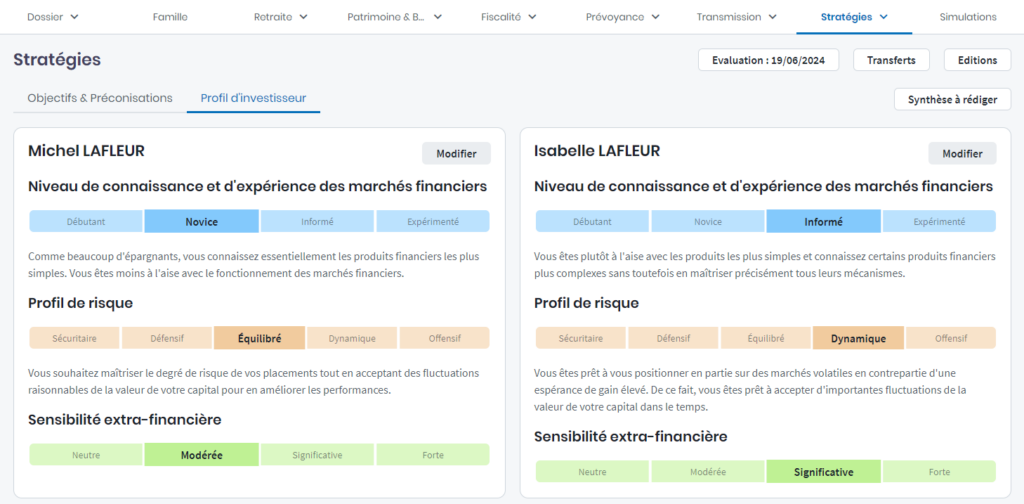Switch to Objectifs & Préconisations tab
Image resolution: width=1024 pixels, height=504 pixels.
(x=100, y=98)
